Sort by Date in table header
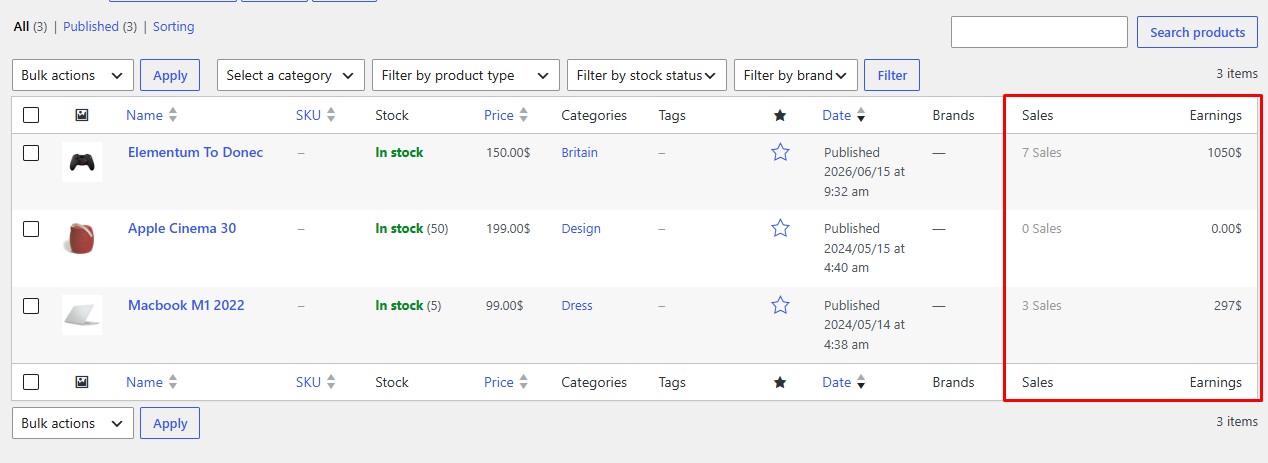The width and height of the screenshot is (1268, 463). coord(844,115)
